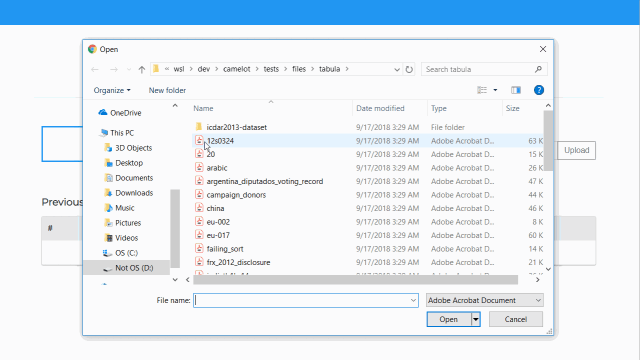Close the Open dialog
This screenshot has width=640, height=360.
click(543, 49)
